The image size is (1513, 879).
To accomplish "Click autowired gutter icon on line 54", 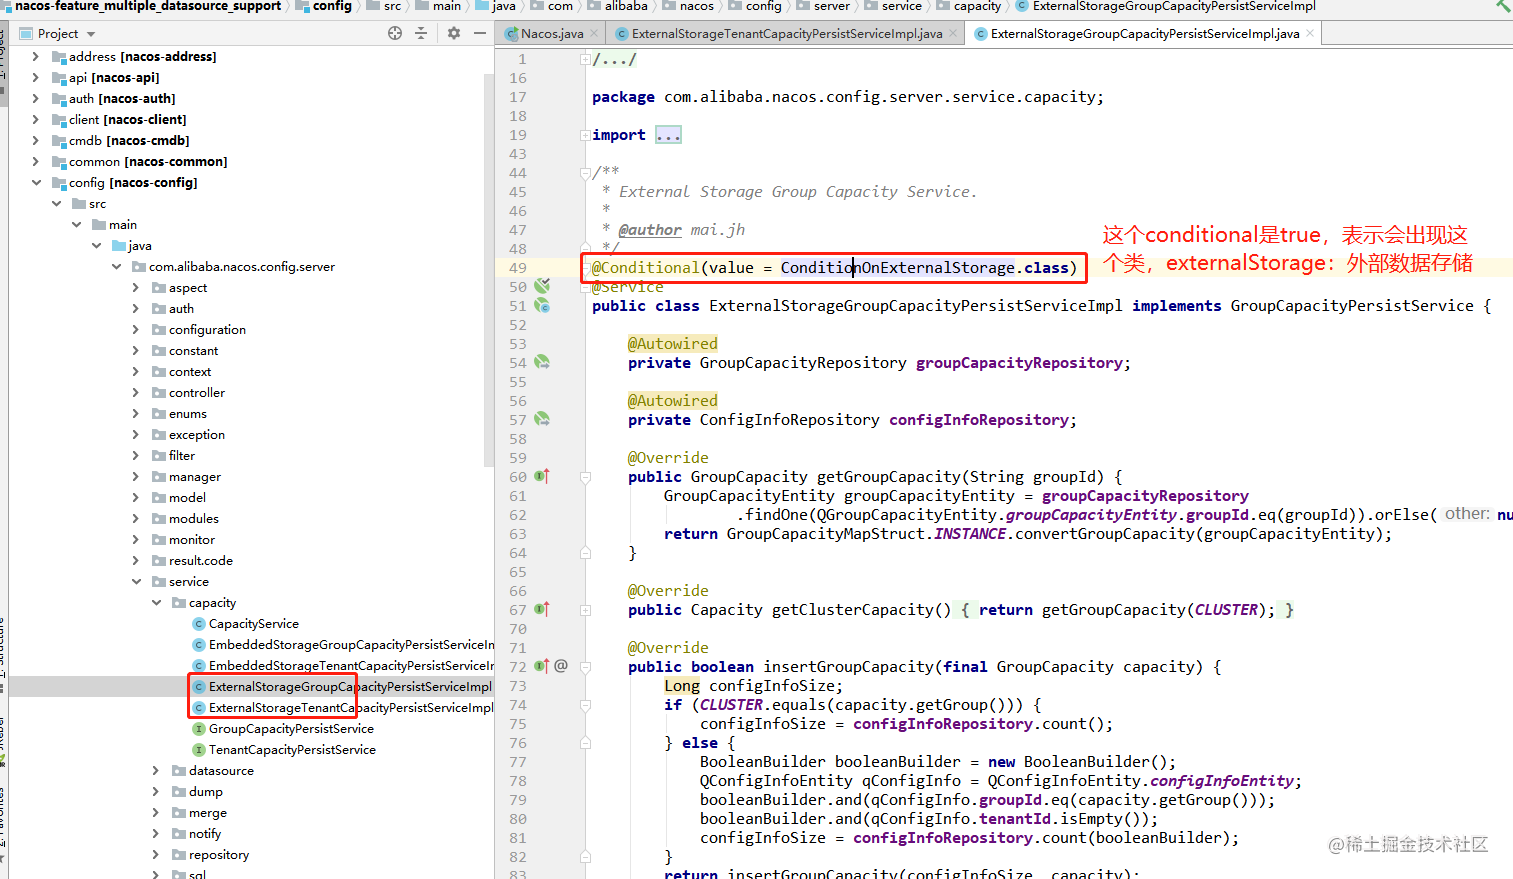I will (x=542, y=362).
